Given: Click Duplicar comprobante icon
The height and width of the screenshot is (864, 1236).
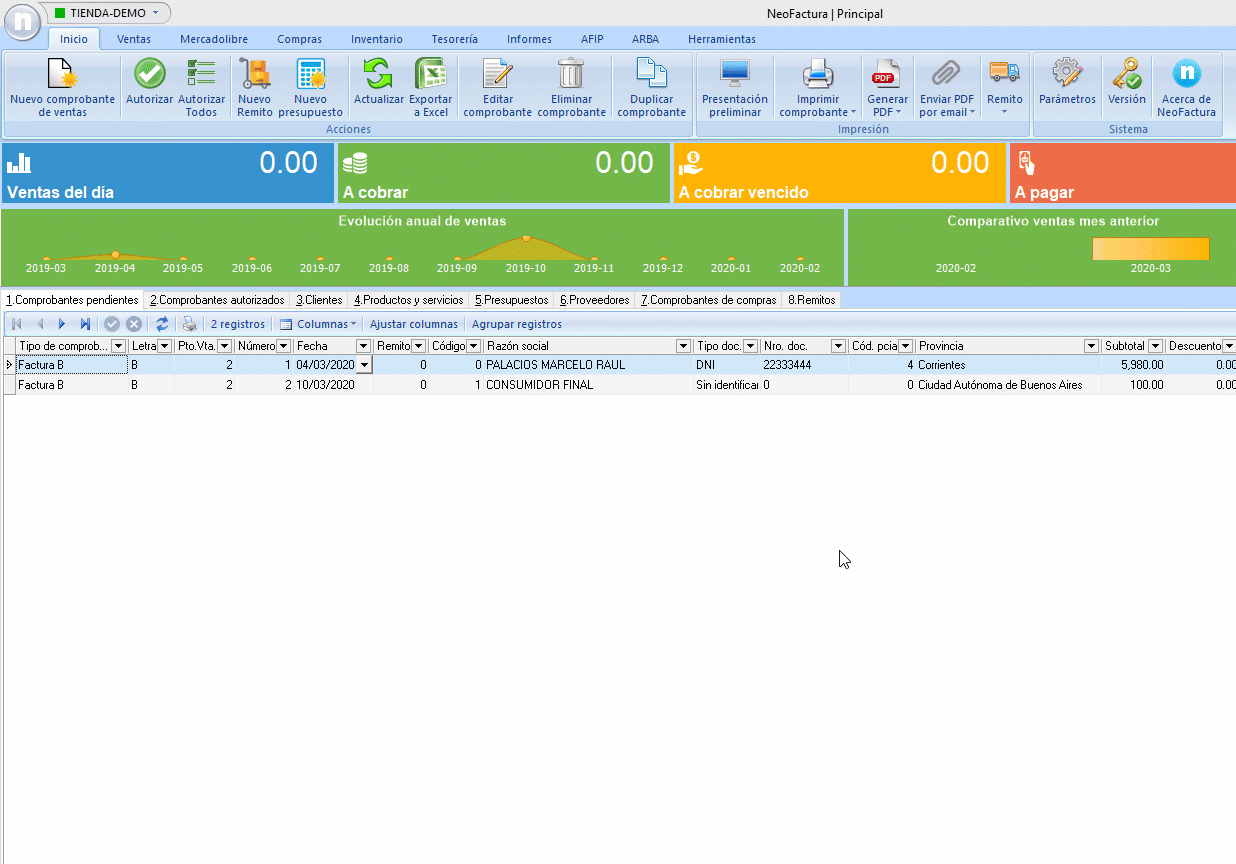Looking at the screenshot, I should pyautogui.click(x=651, y=75).
